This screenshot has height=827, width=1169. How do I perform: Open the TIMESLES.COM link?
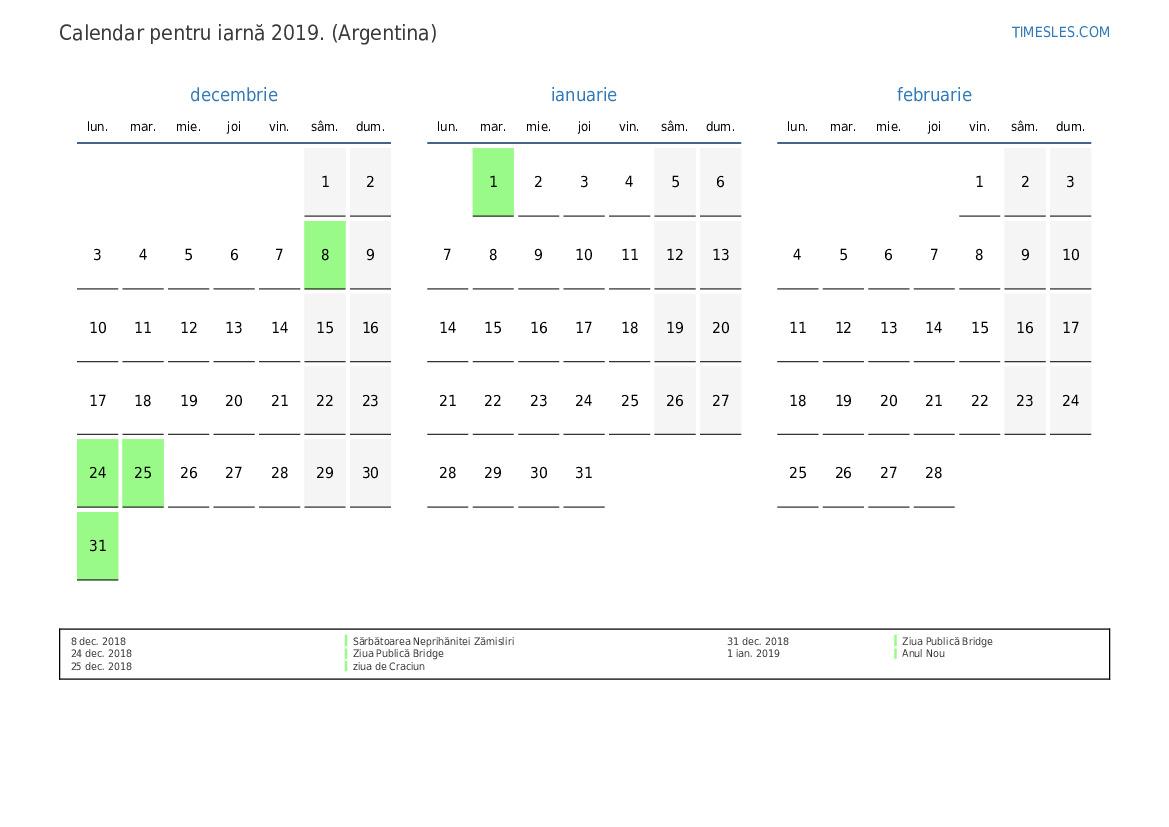pos(1060,32)
